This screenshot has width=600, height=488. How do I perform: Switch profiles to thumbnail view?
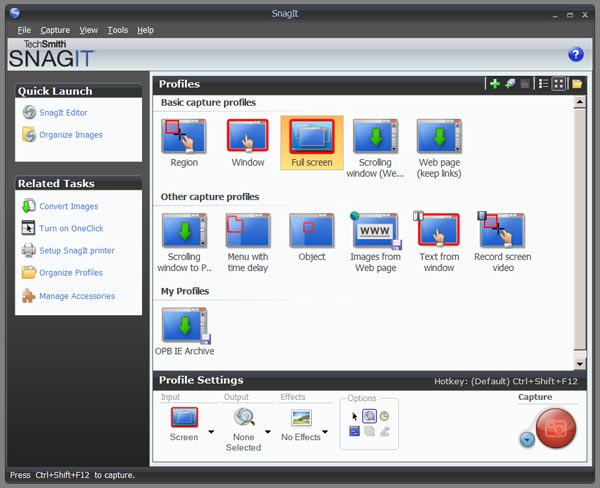(559, 84)
